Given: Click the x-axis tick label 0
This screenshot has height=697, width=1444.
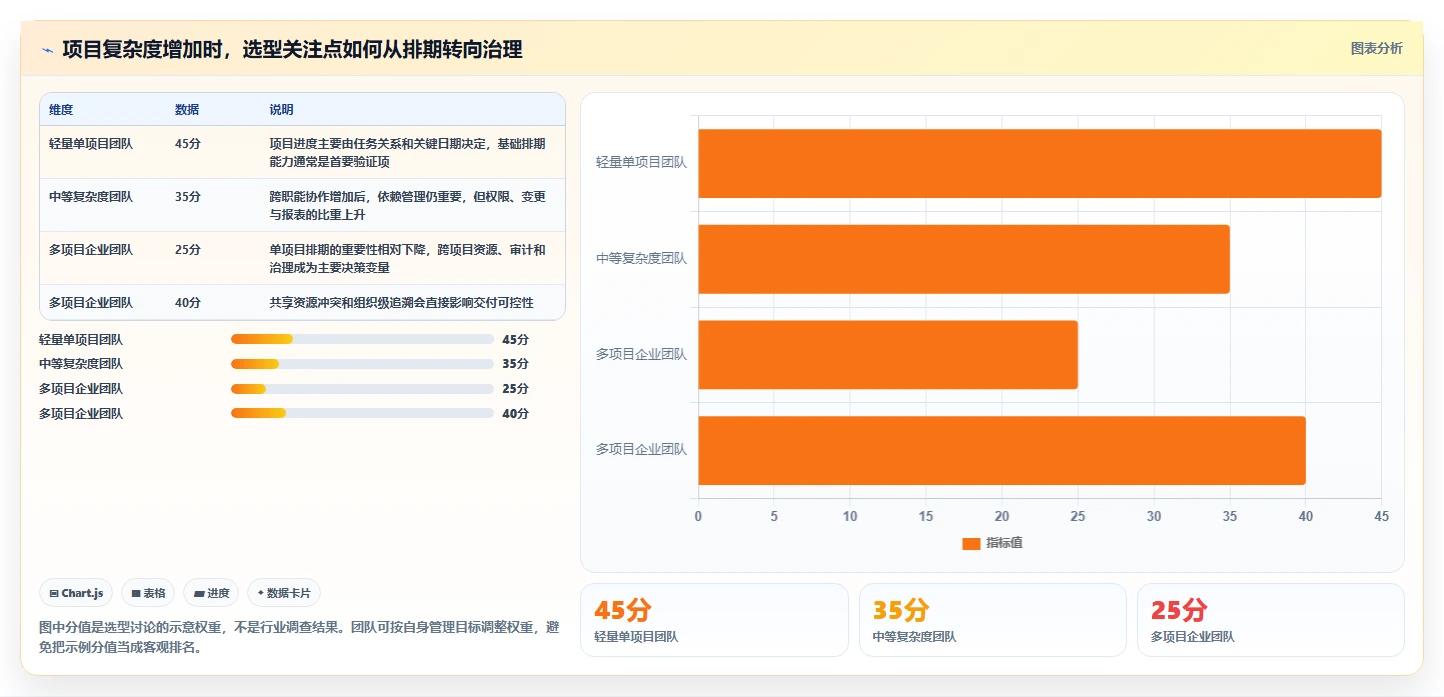Looking at the screenshot, I should (698, 516).
